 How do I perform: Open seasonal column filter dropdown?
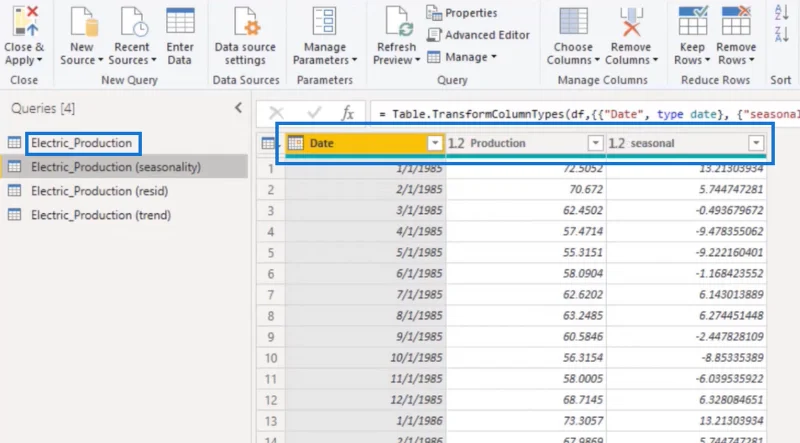(756, 143)
